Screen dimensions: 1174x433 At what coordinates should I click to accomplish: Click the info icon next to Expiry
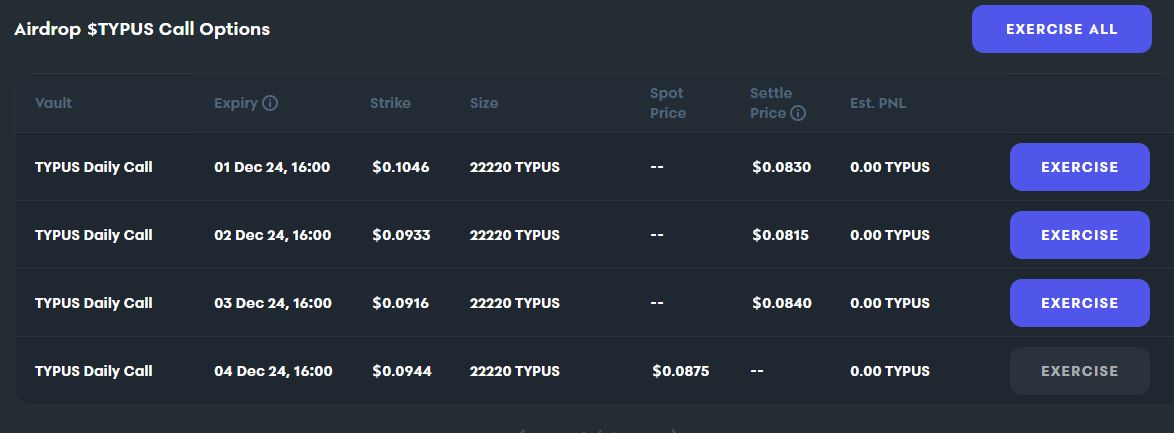click(x=270, y=103)
